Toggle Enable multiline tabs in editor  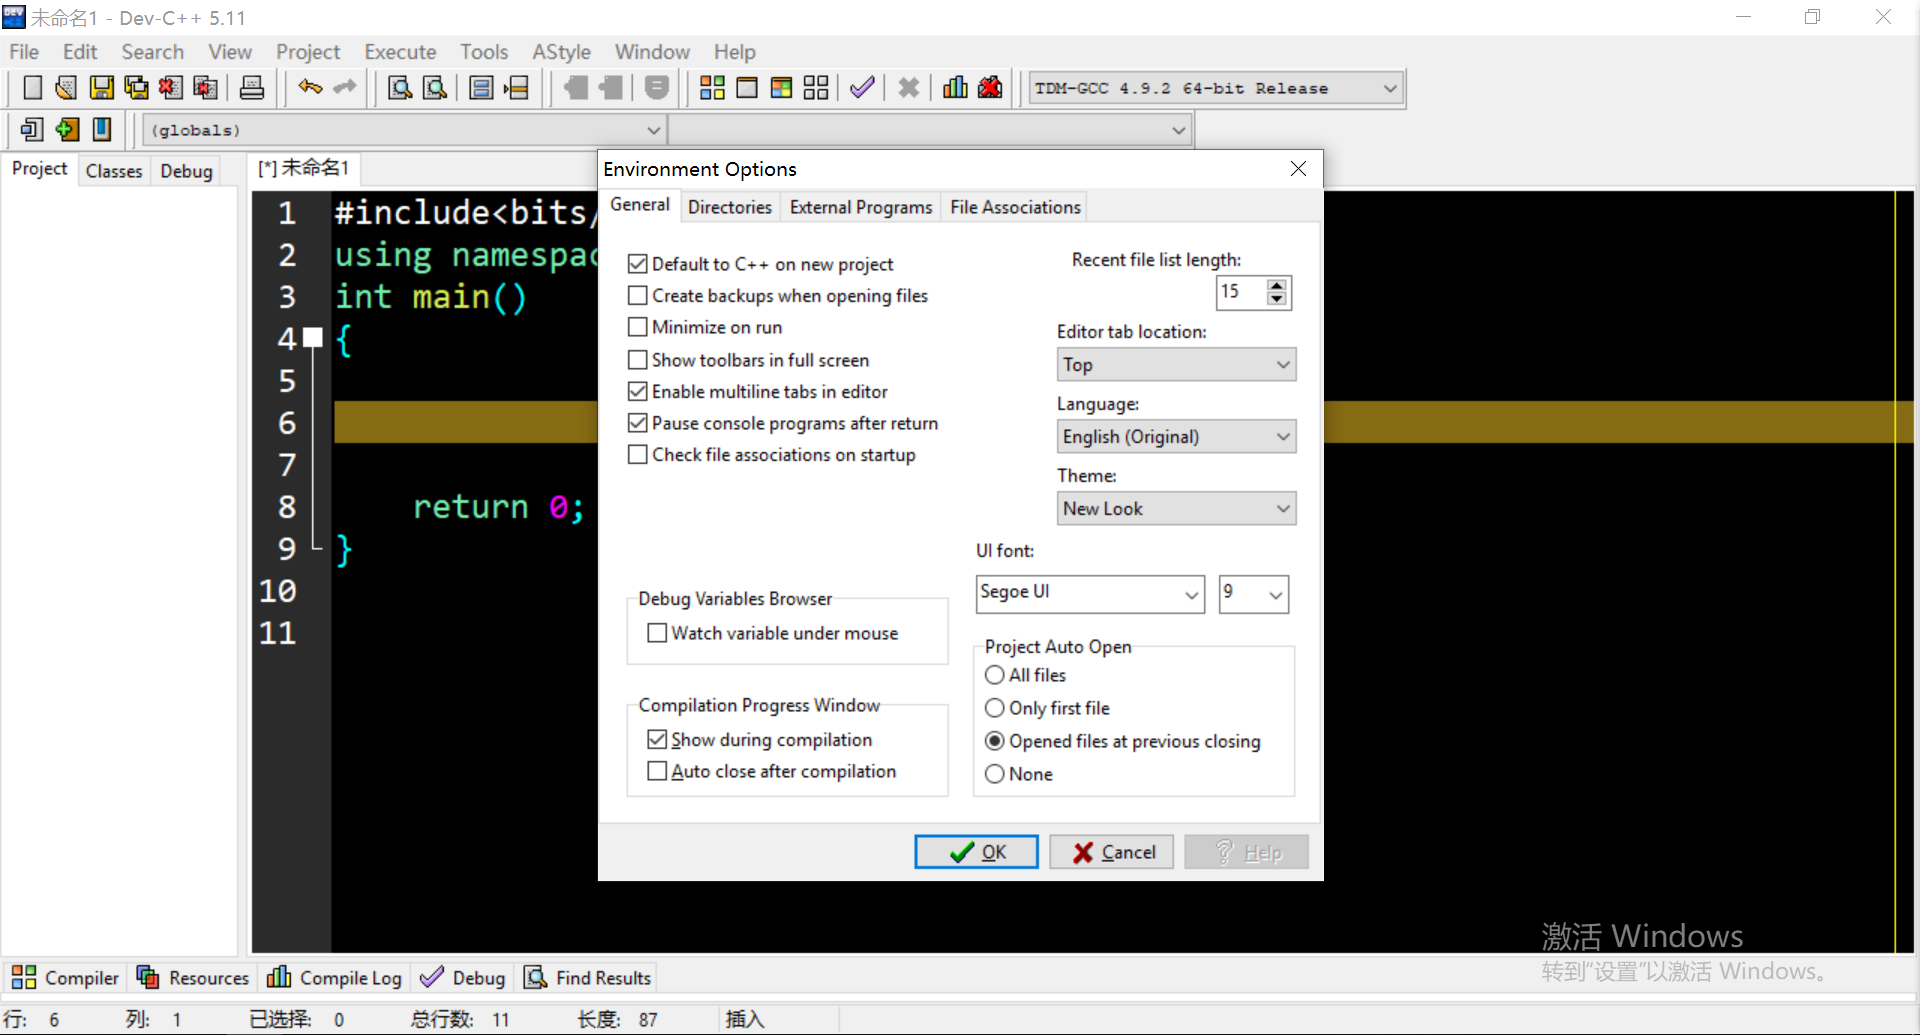pyautogui.click(x=637, y=391)
